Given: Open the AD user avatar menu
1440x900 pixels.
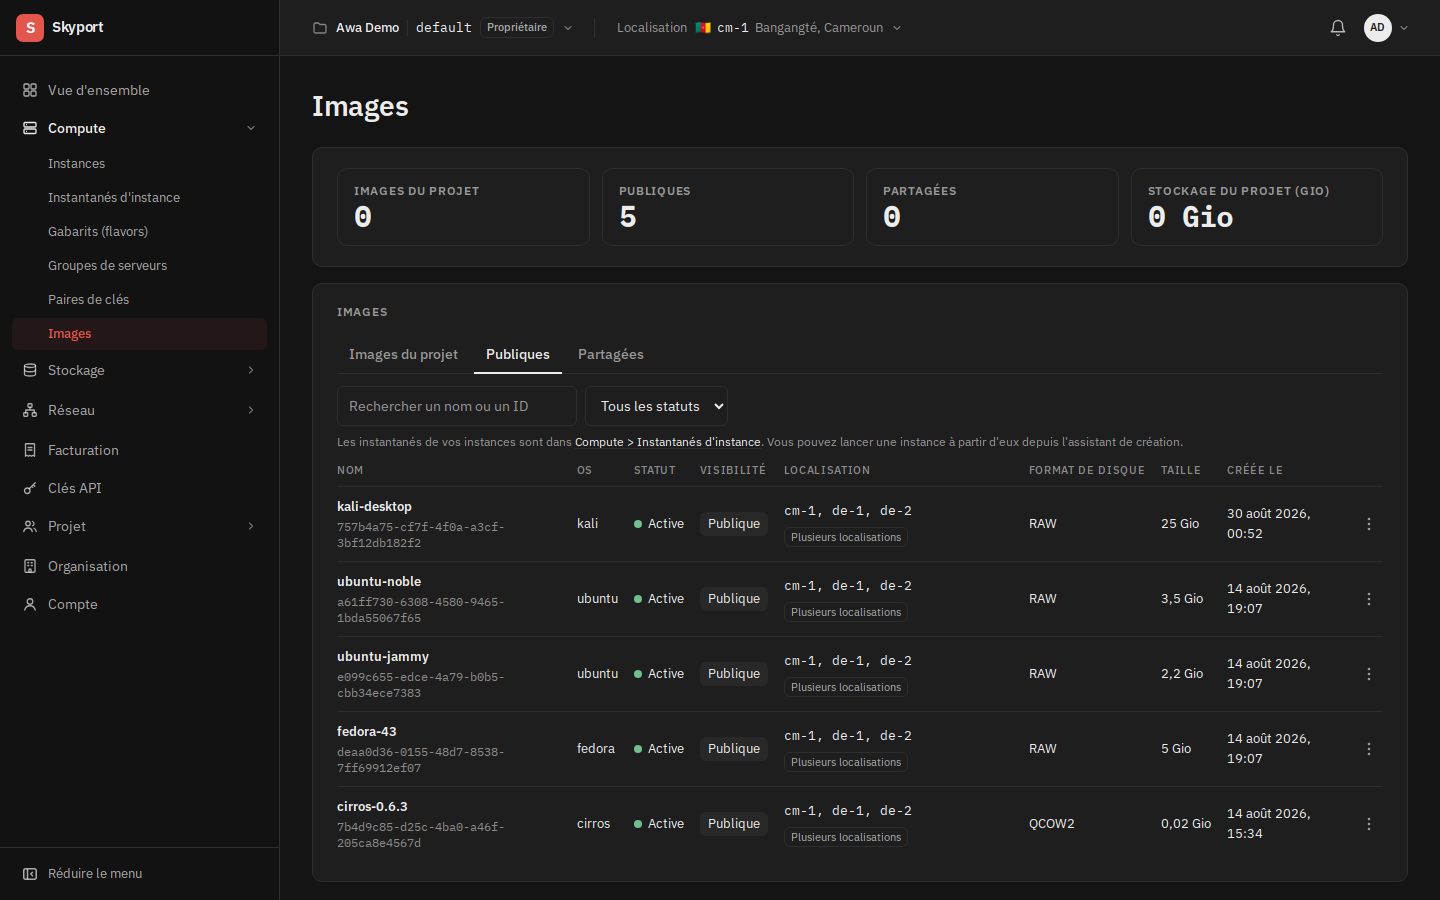Looking at the screenshot, I should tap(1386, 28).
